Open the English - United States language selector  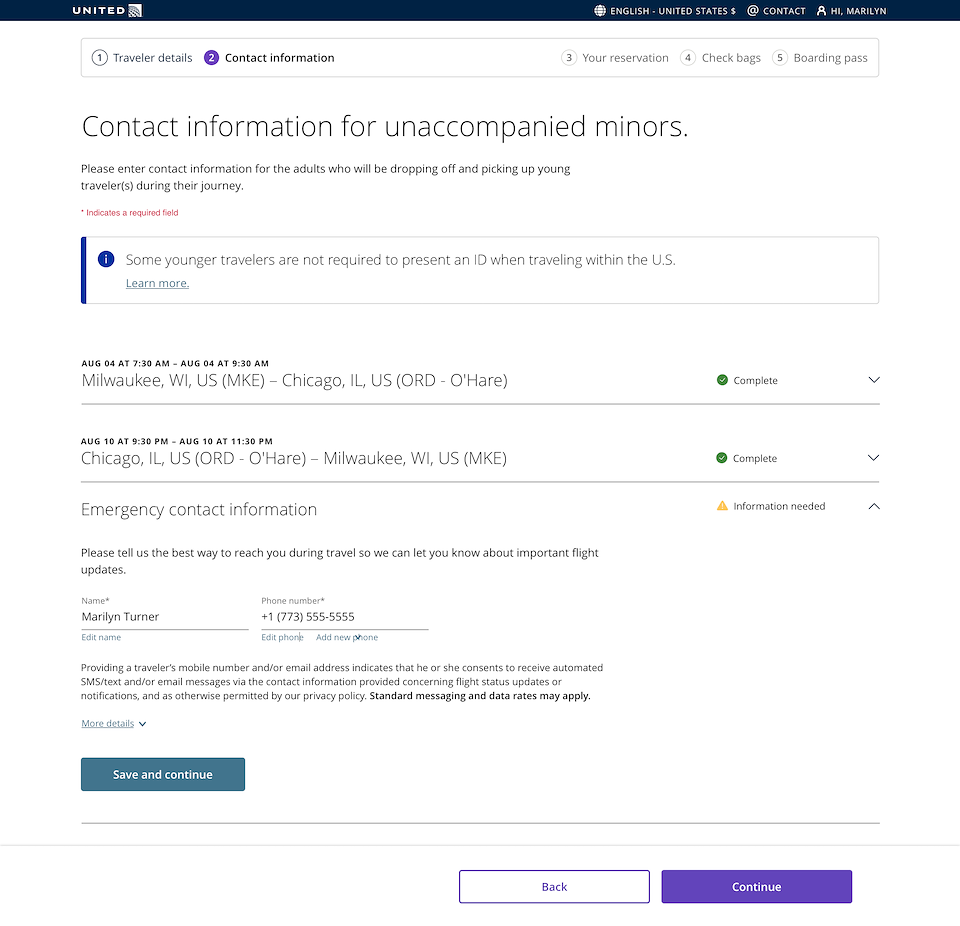tap(666, 10)
